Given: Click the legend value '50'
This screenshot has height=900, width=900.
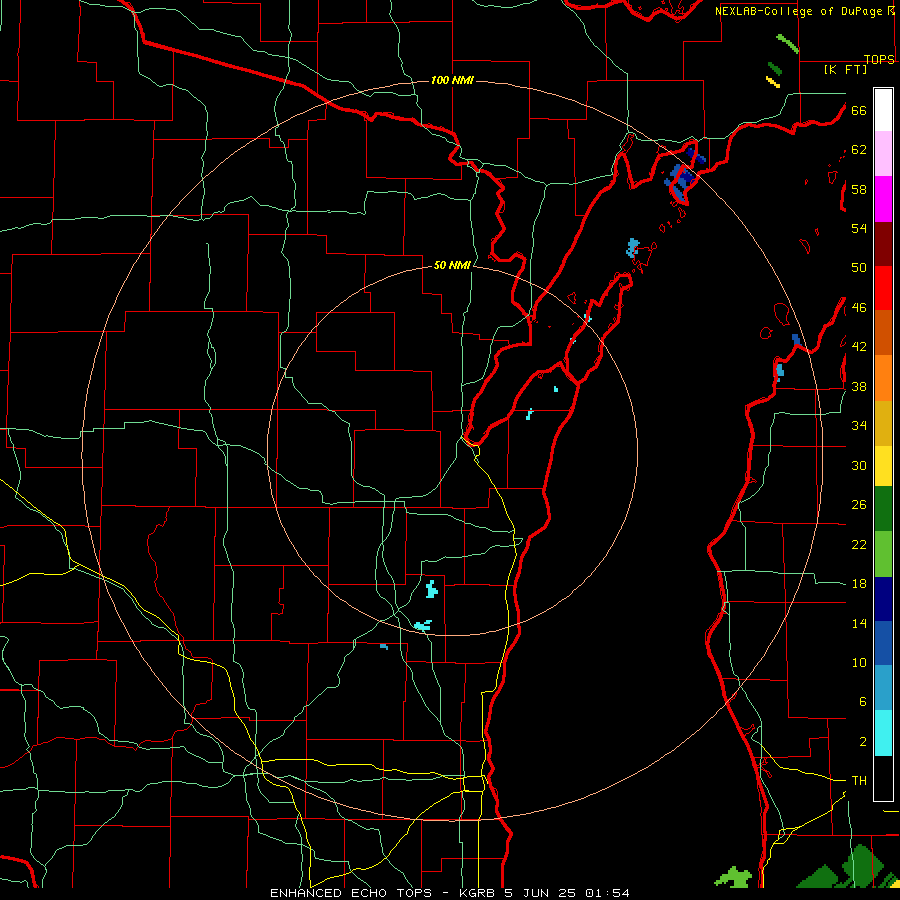Looking at the screenshot, I should pos(859,267).
